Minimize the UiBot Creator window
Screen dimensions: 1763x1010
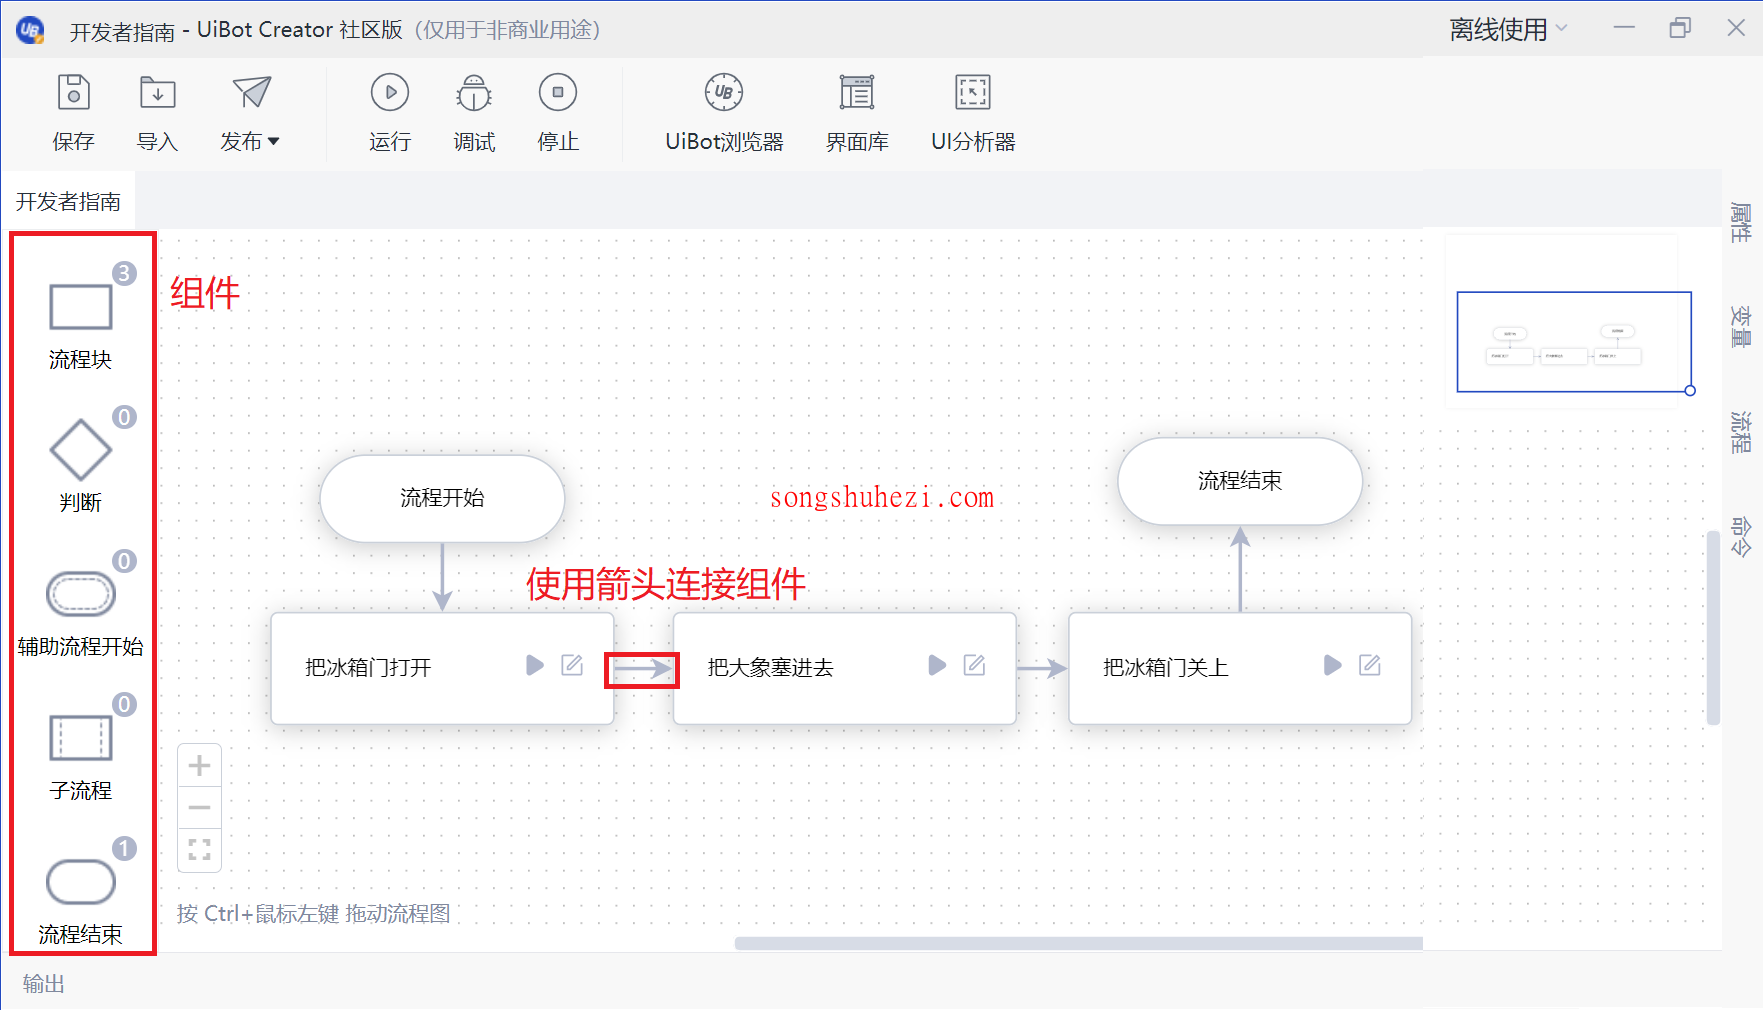tap(1624, 28)
